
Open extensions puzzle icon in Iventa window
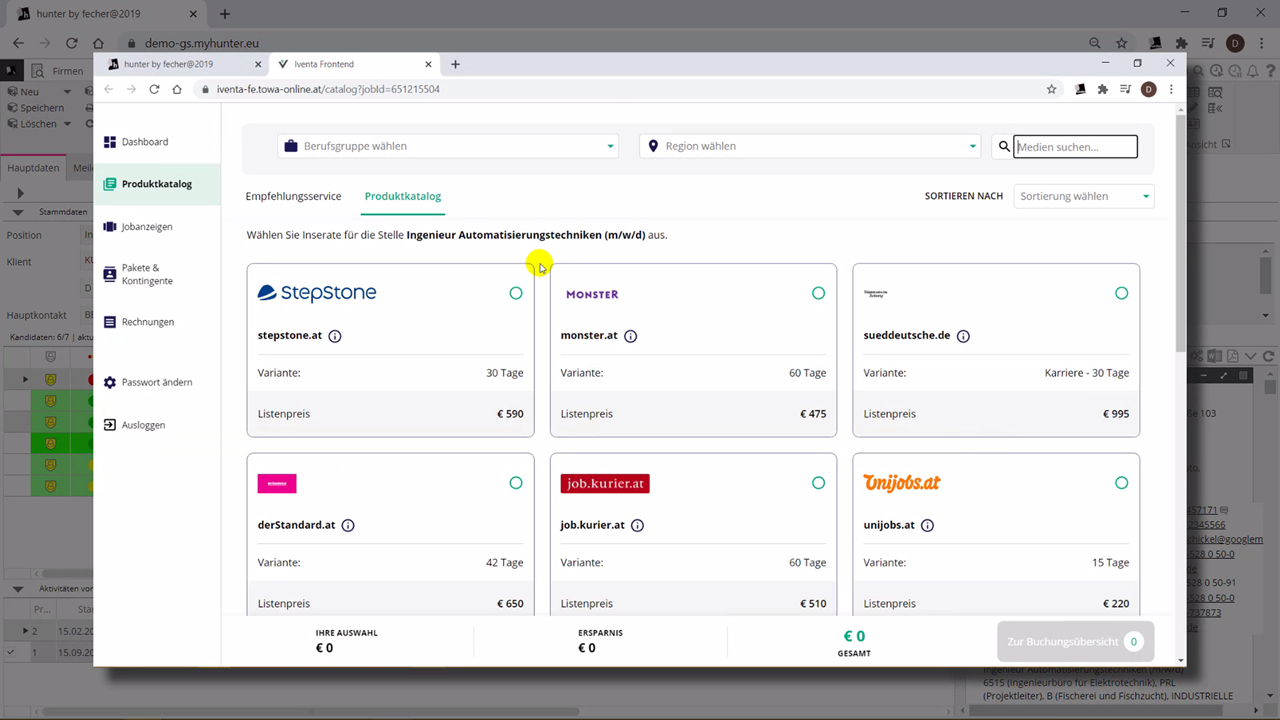(x=1103, y=89)
